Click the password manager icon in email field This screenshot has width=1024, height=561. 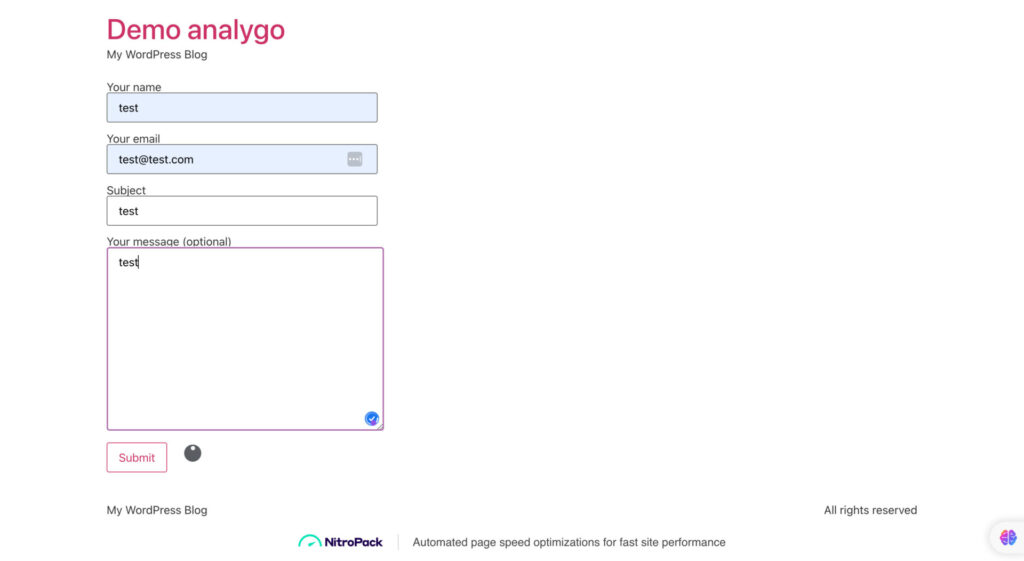tap(355, 159)
